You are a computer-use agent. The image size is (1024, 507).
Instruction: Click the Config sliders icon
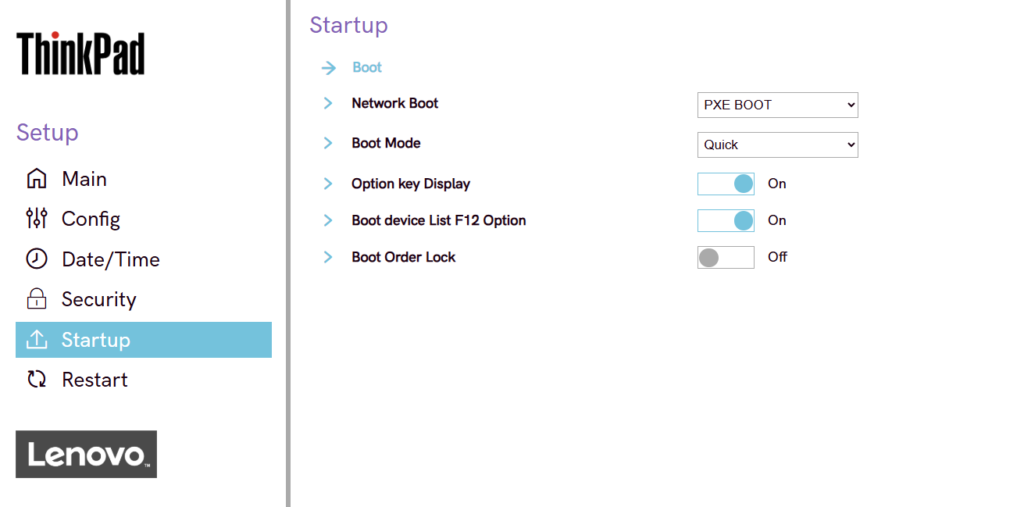(x=37, y=219)
